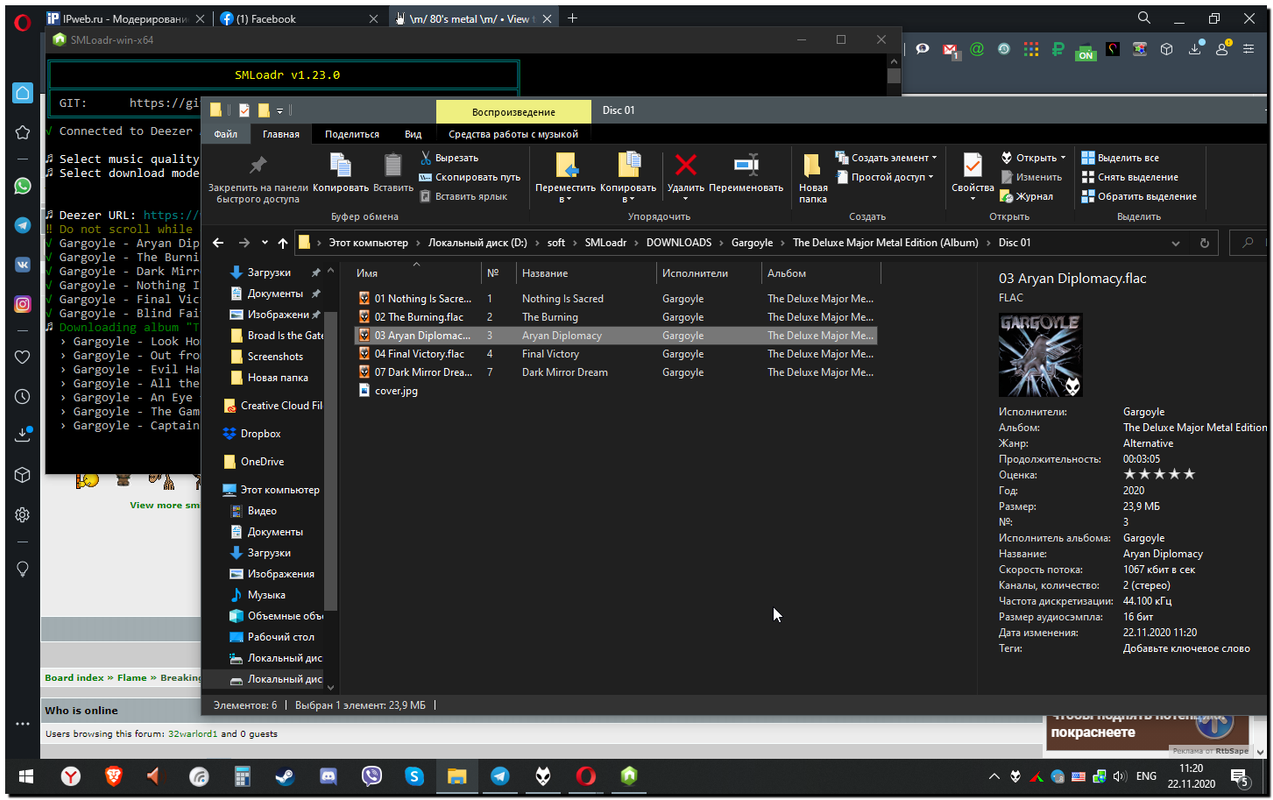Open the Простой доступ dropdown

click(x=884, y=177)
